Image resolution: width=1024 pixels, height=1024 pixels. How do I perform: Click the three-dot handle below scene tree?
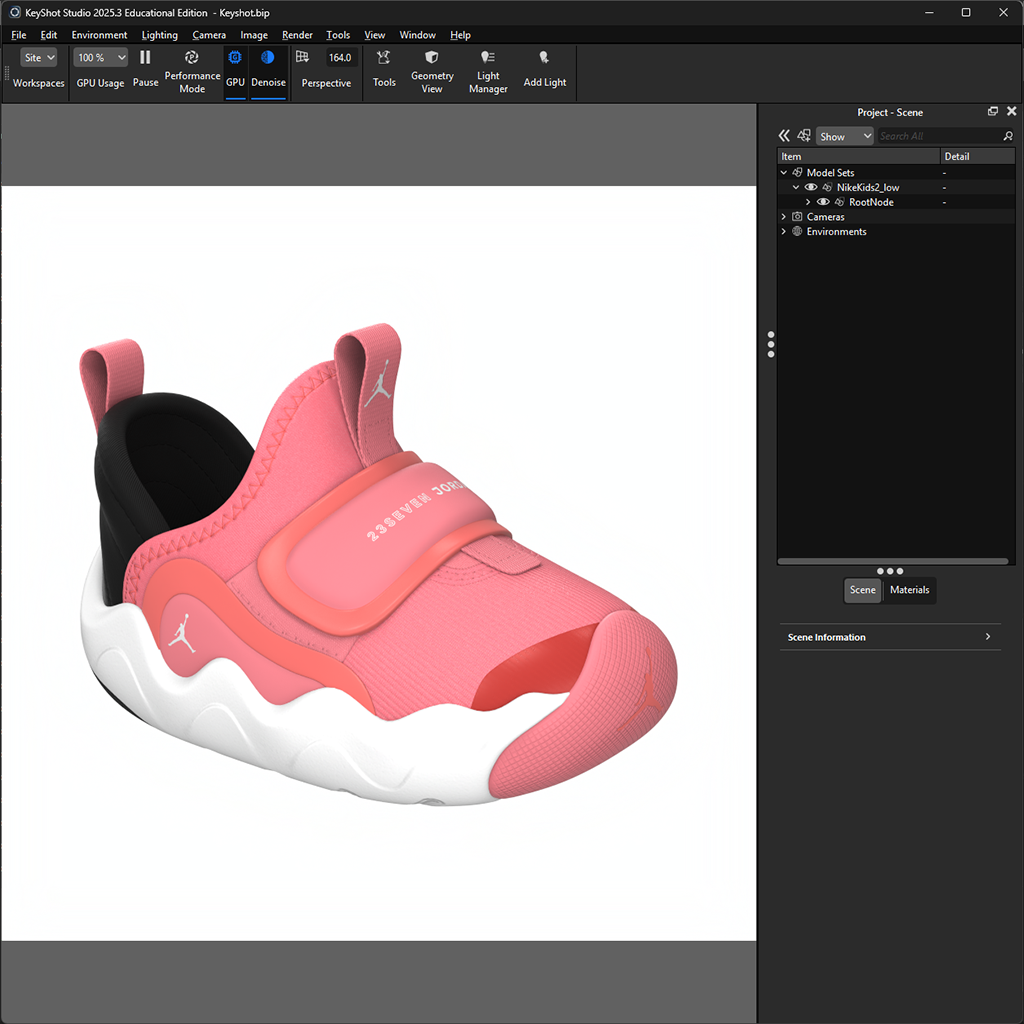(x=889, y=571)
